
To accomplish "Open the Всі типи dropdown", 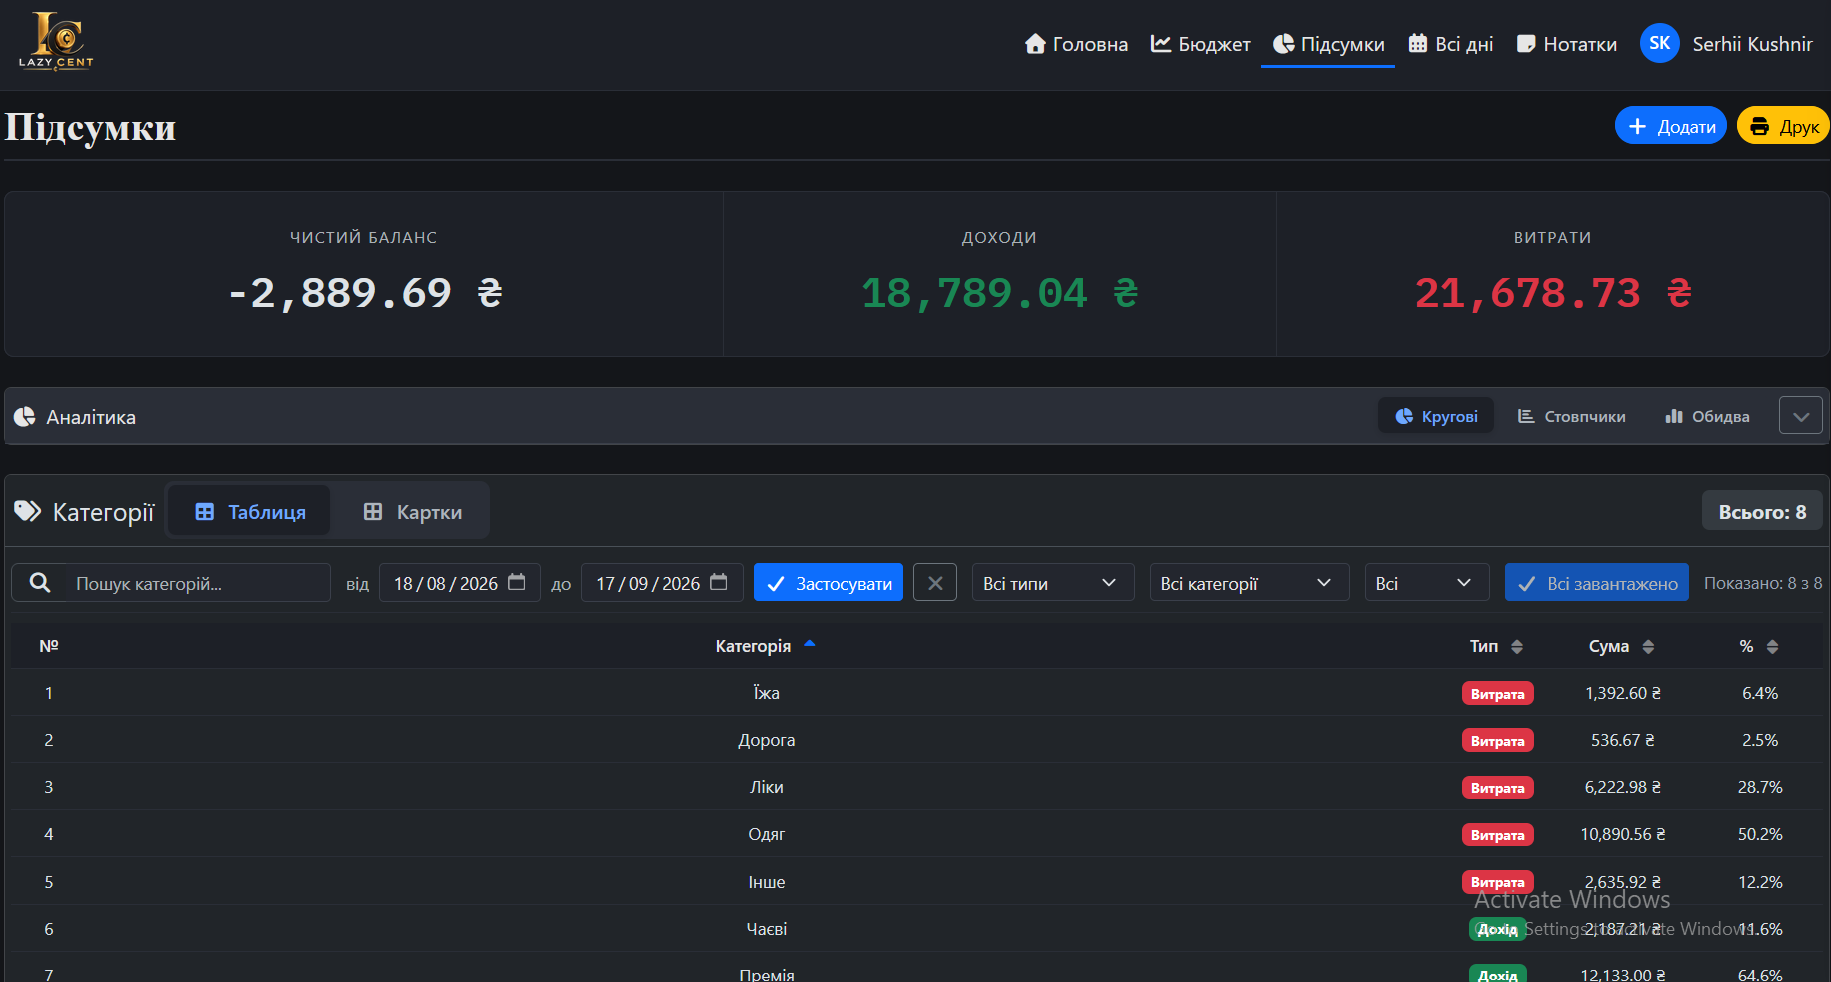I will click(x=1053, y=583).
